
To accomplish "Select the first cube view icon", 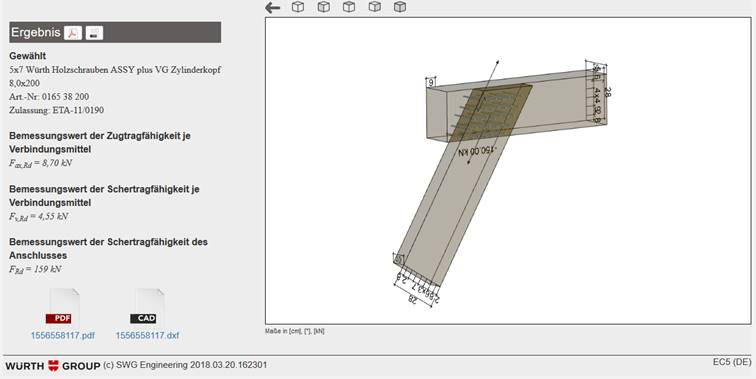I will coord(298,7).
